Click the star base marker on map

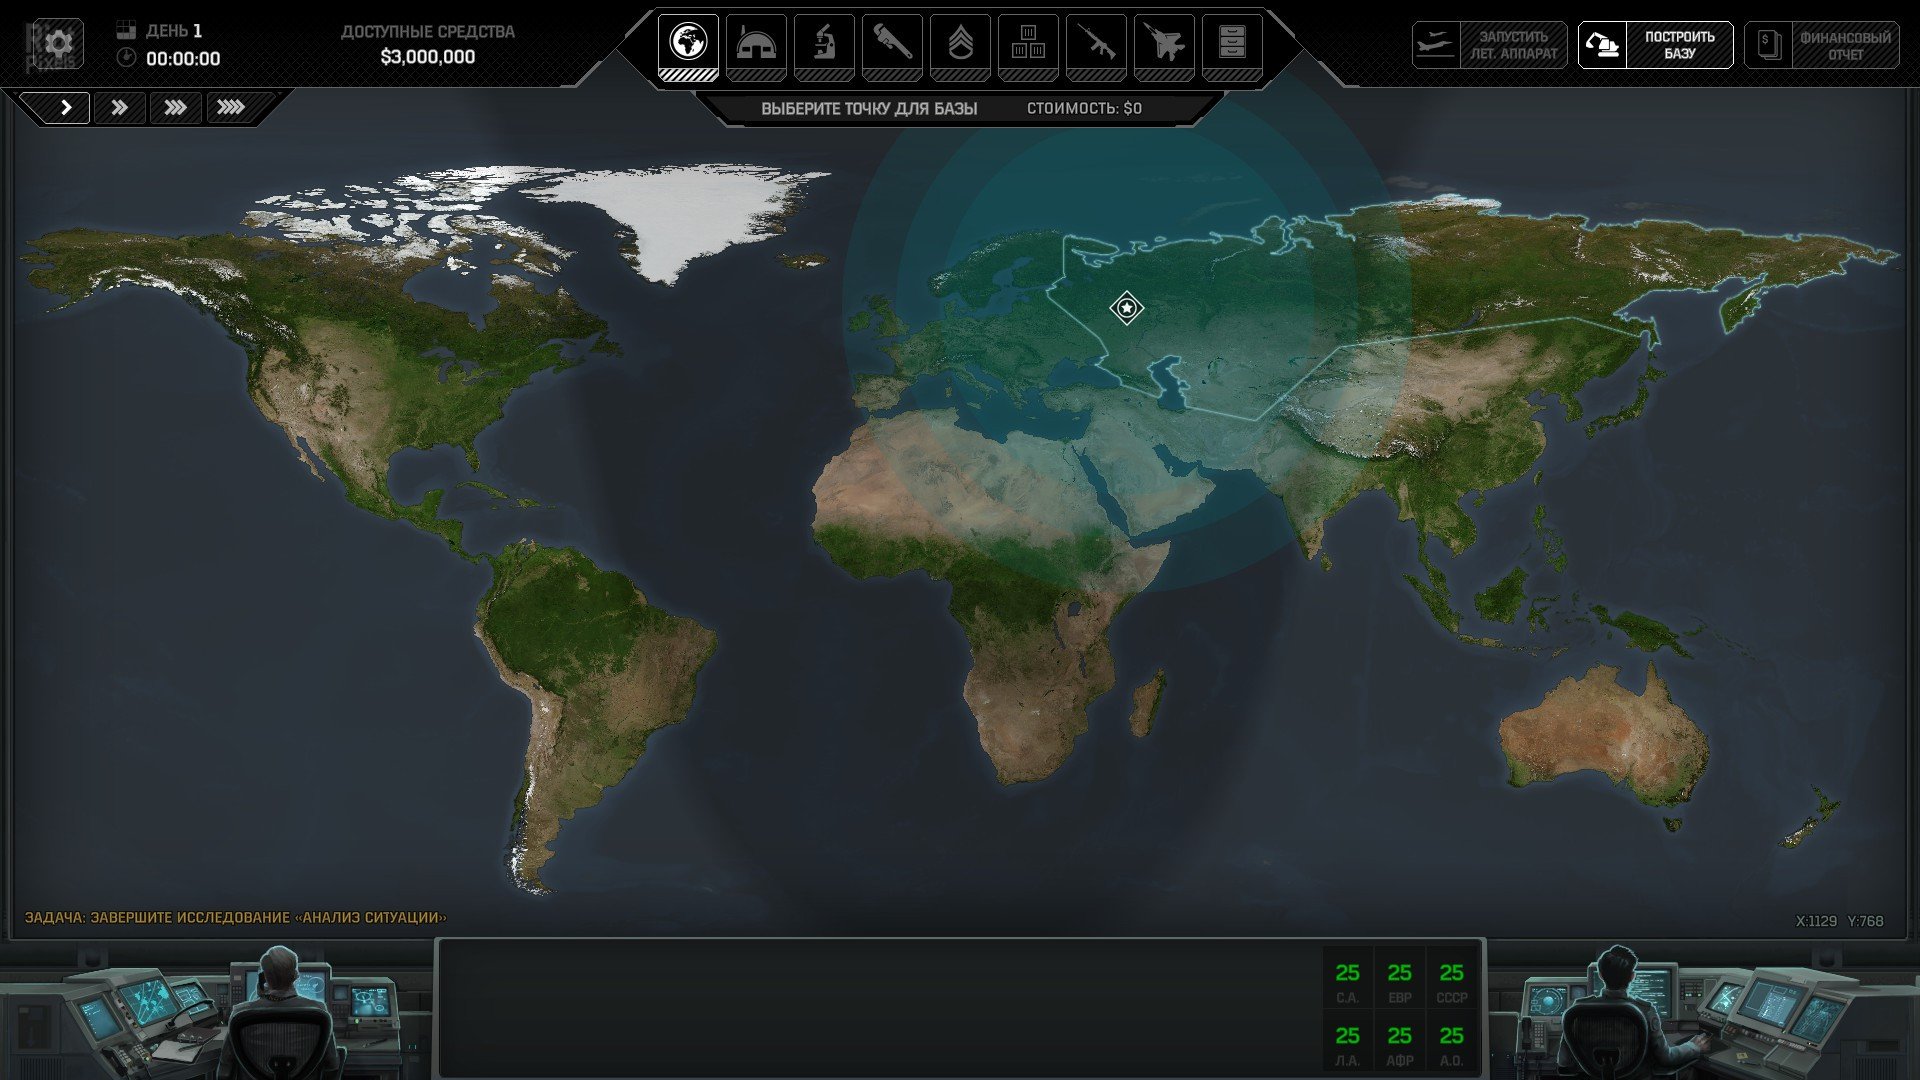(1127, 308)
